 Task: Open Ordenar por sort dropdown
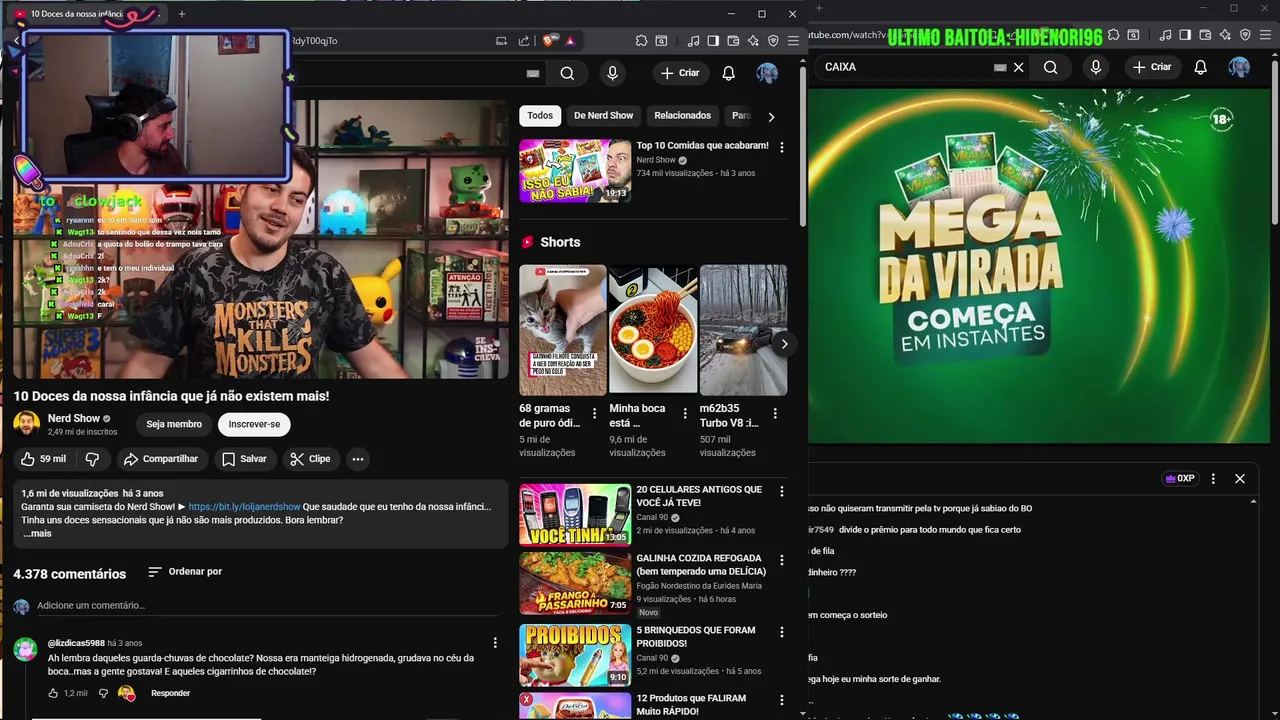pos(185,572)
